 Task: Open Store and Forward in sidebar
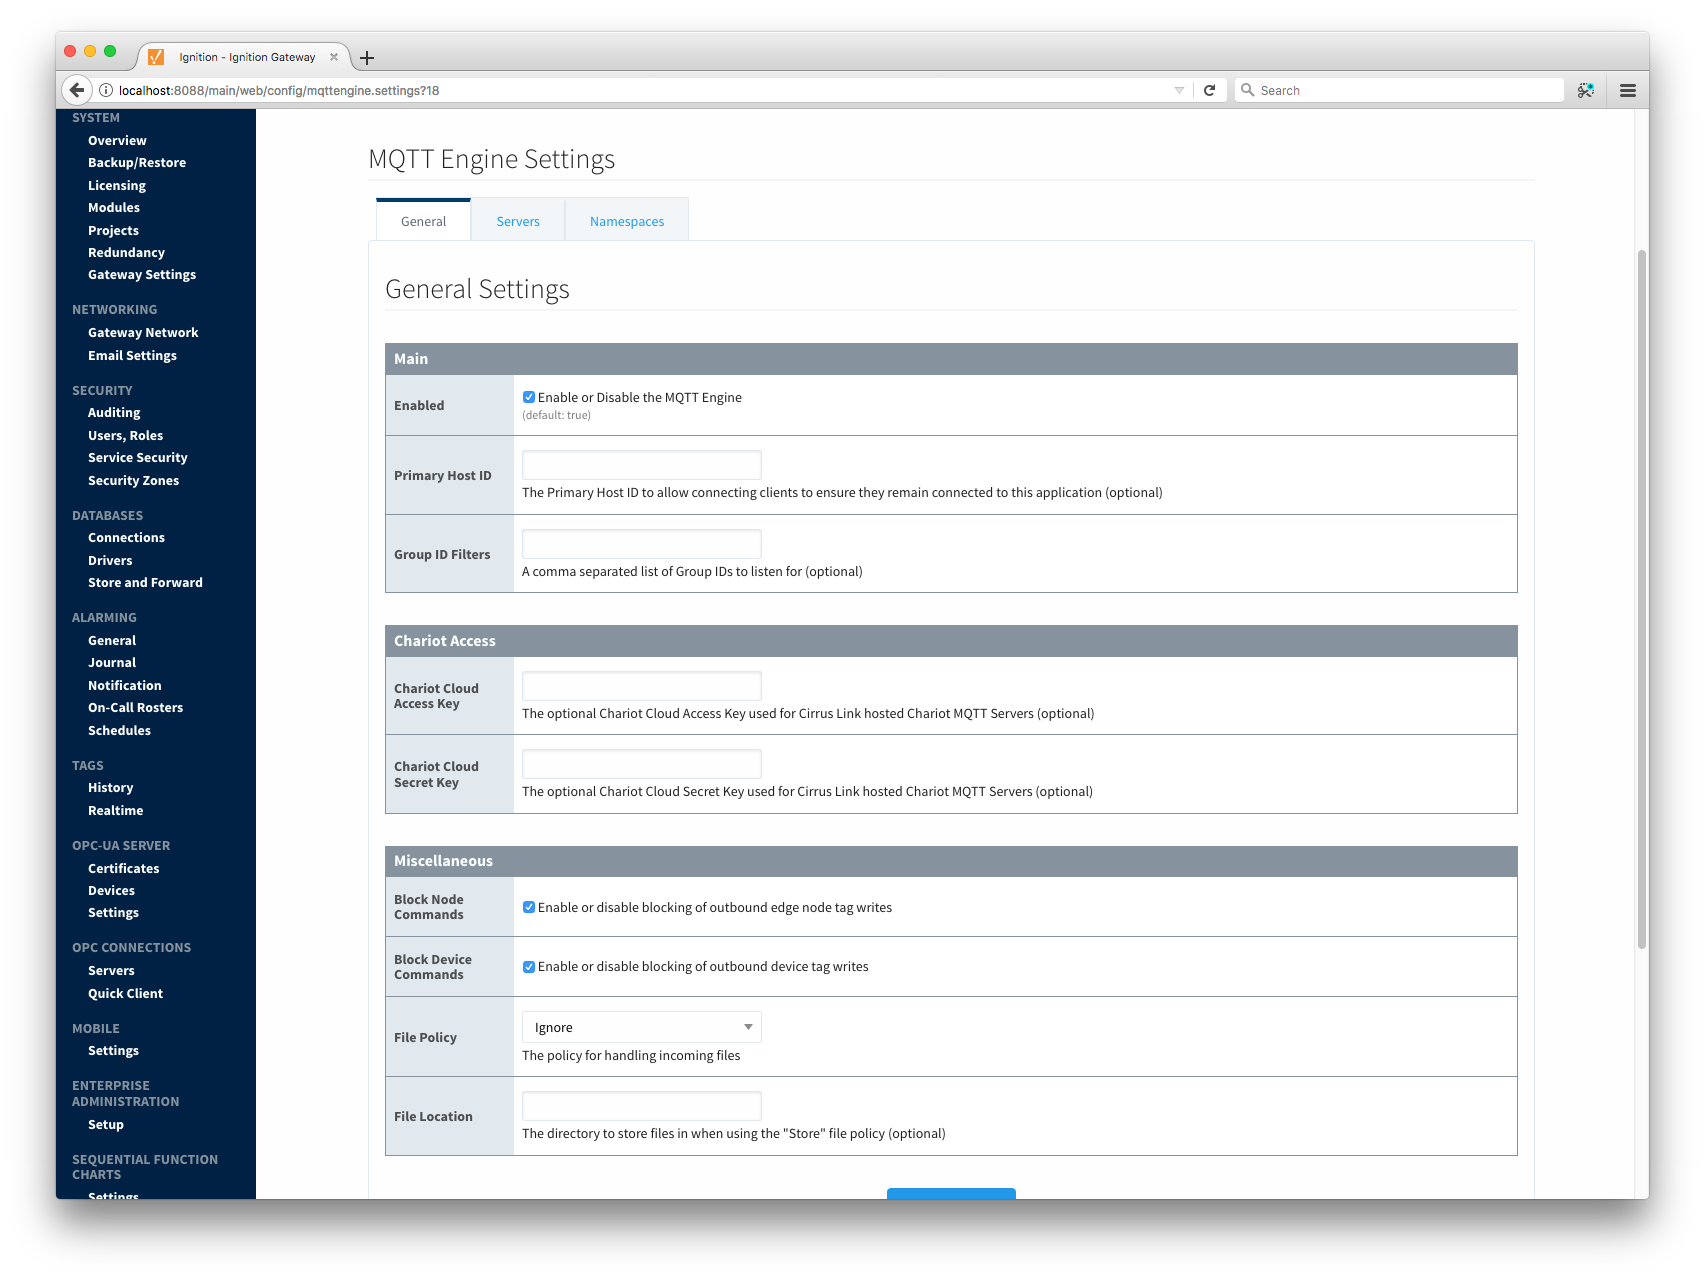pyautogui.click(x=145, y=583)
